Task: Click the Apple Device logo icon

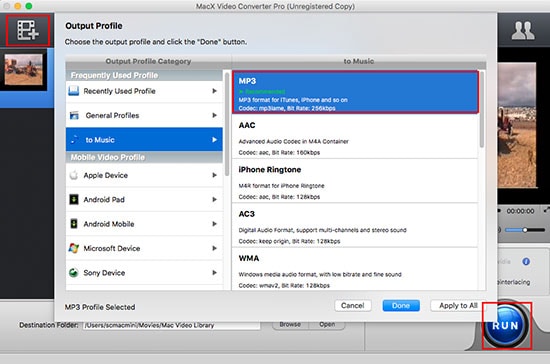Action: click(x=74, y=175)
